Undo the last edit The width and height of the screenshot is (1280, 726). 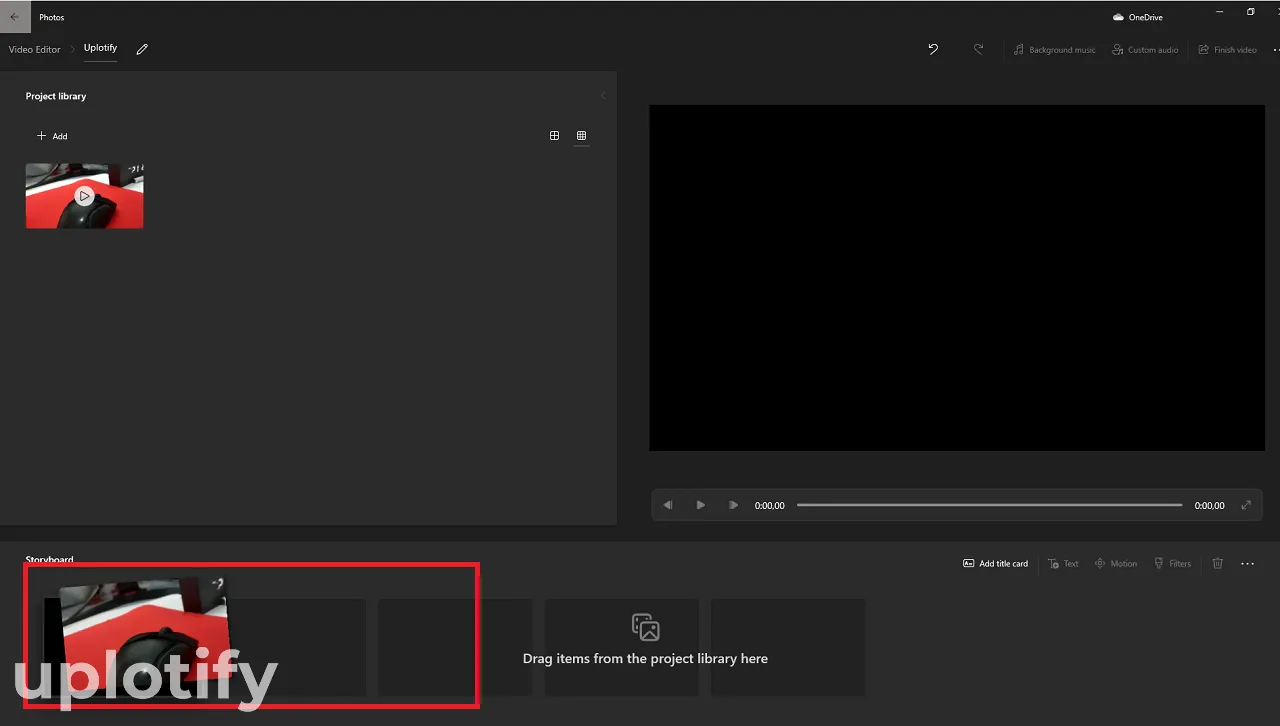[x=933, y=49]
